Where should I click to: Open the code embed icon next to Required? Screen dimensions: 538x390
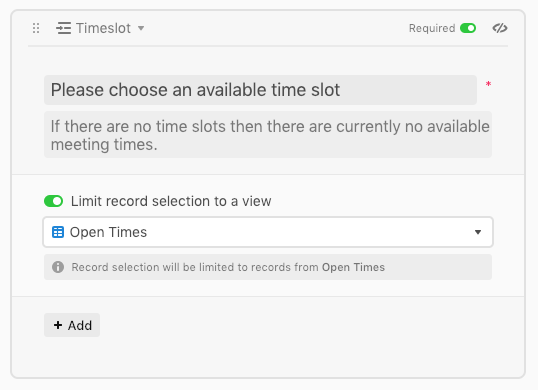(x=500, y=28)
